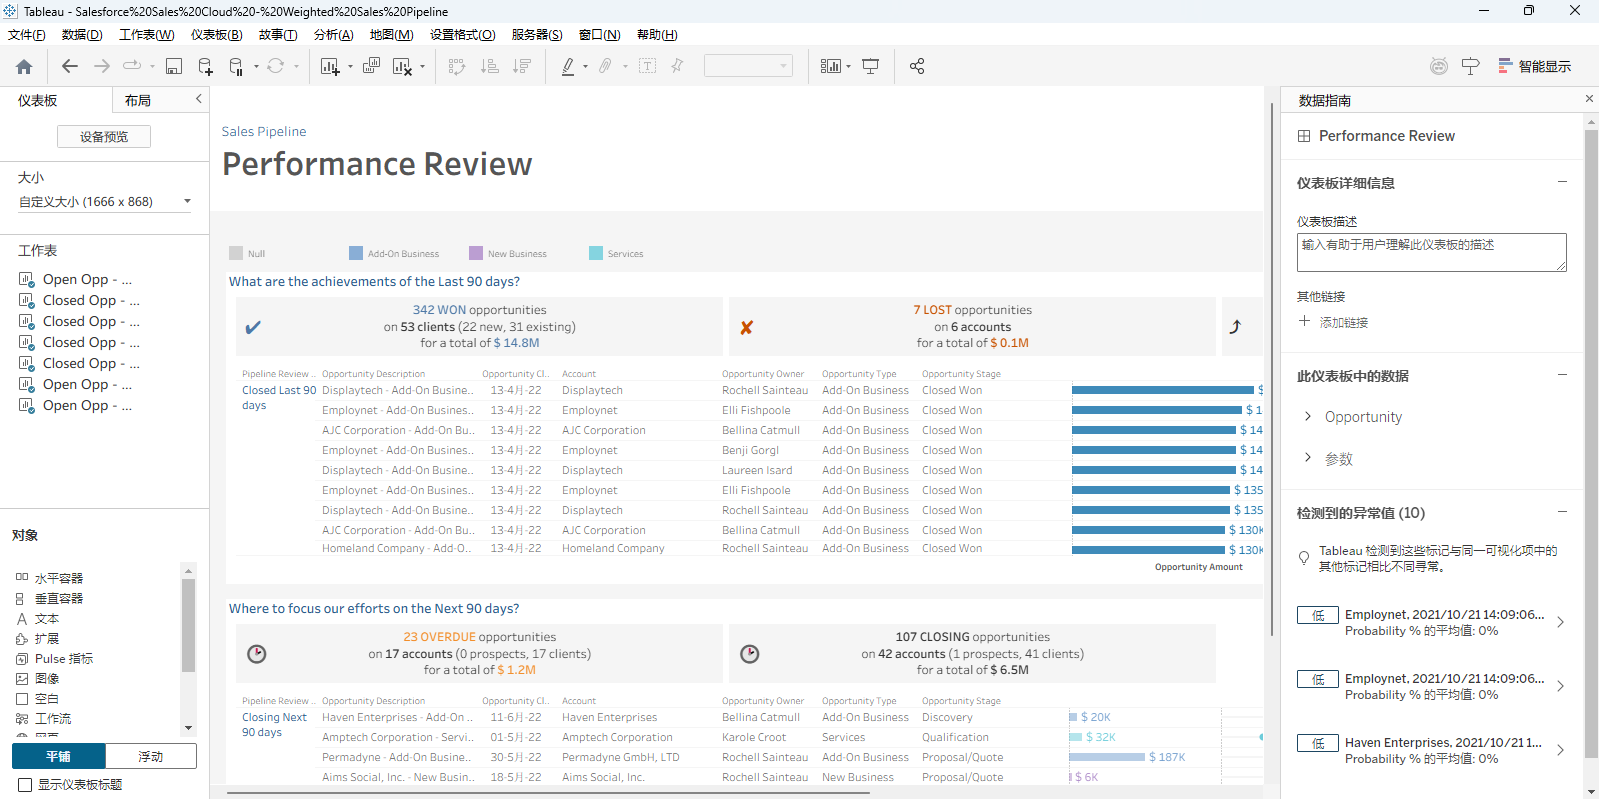Select the 浮动 floating layout toggle

pos(151,757)
